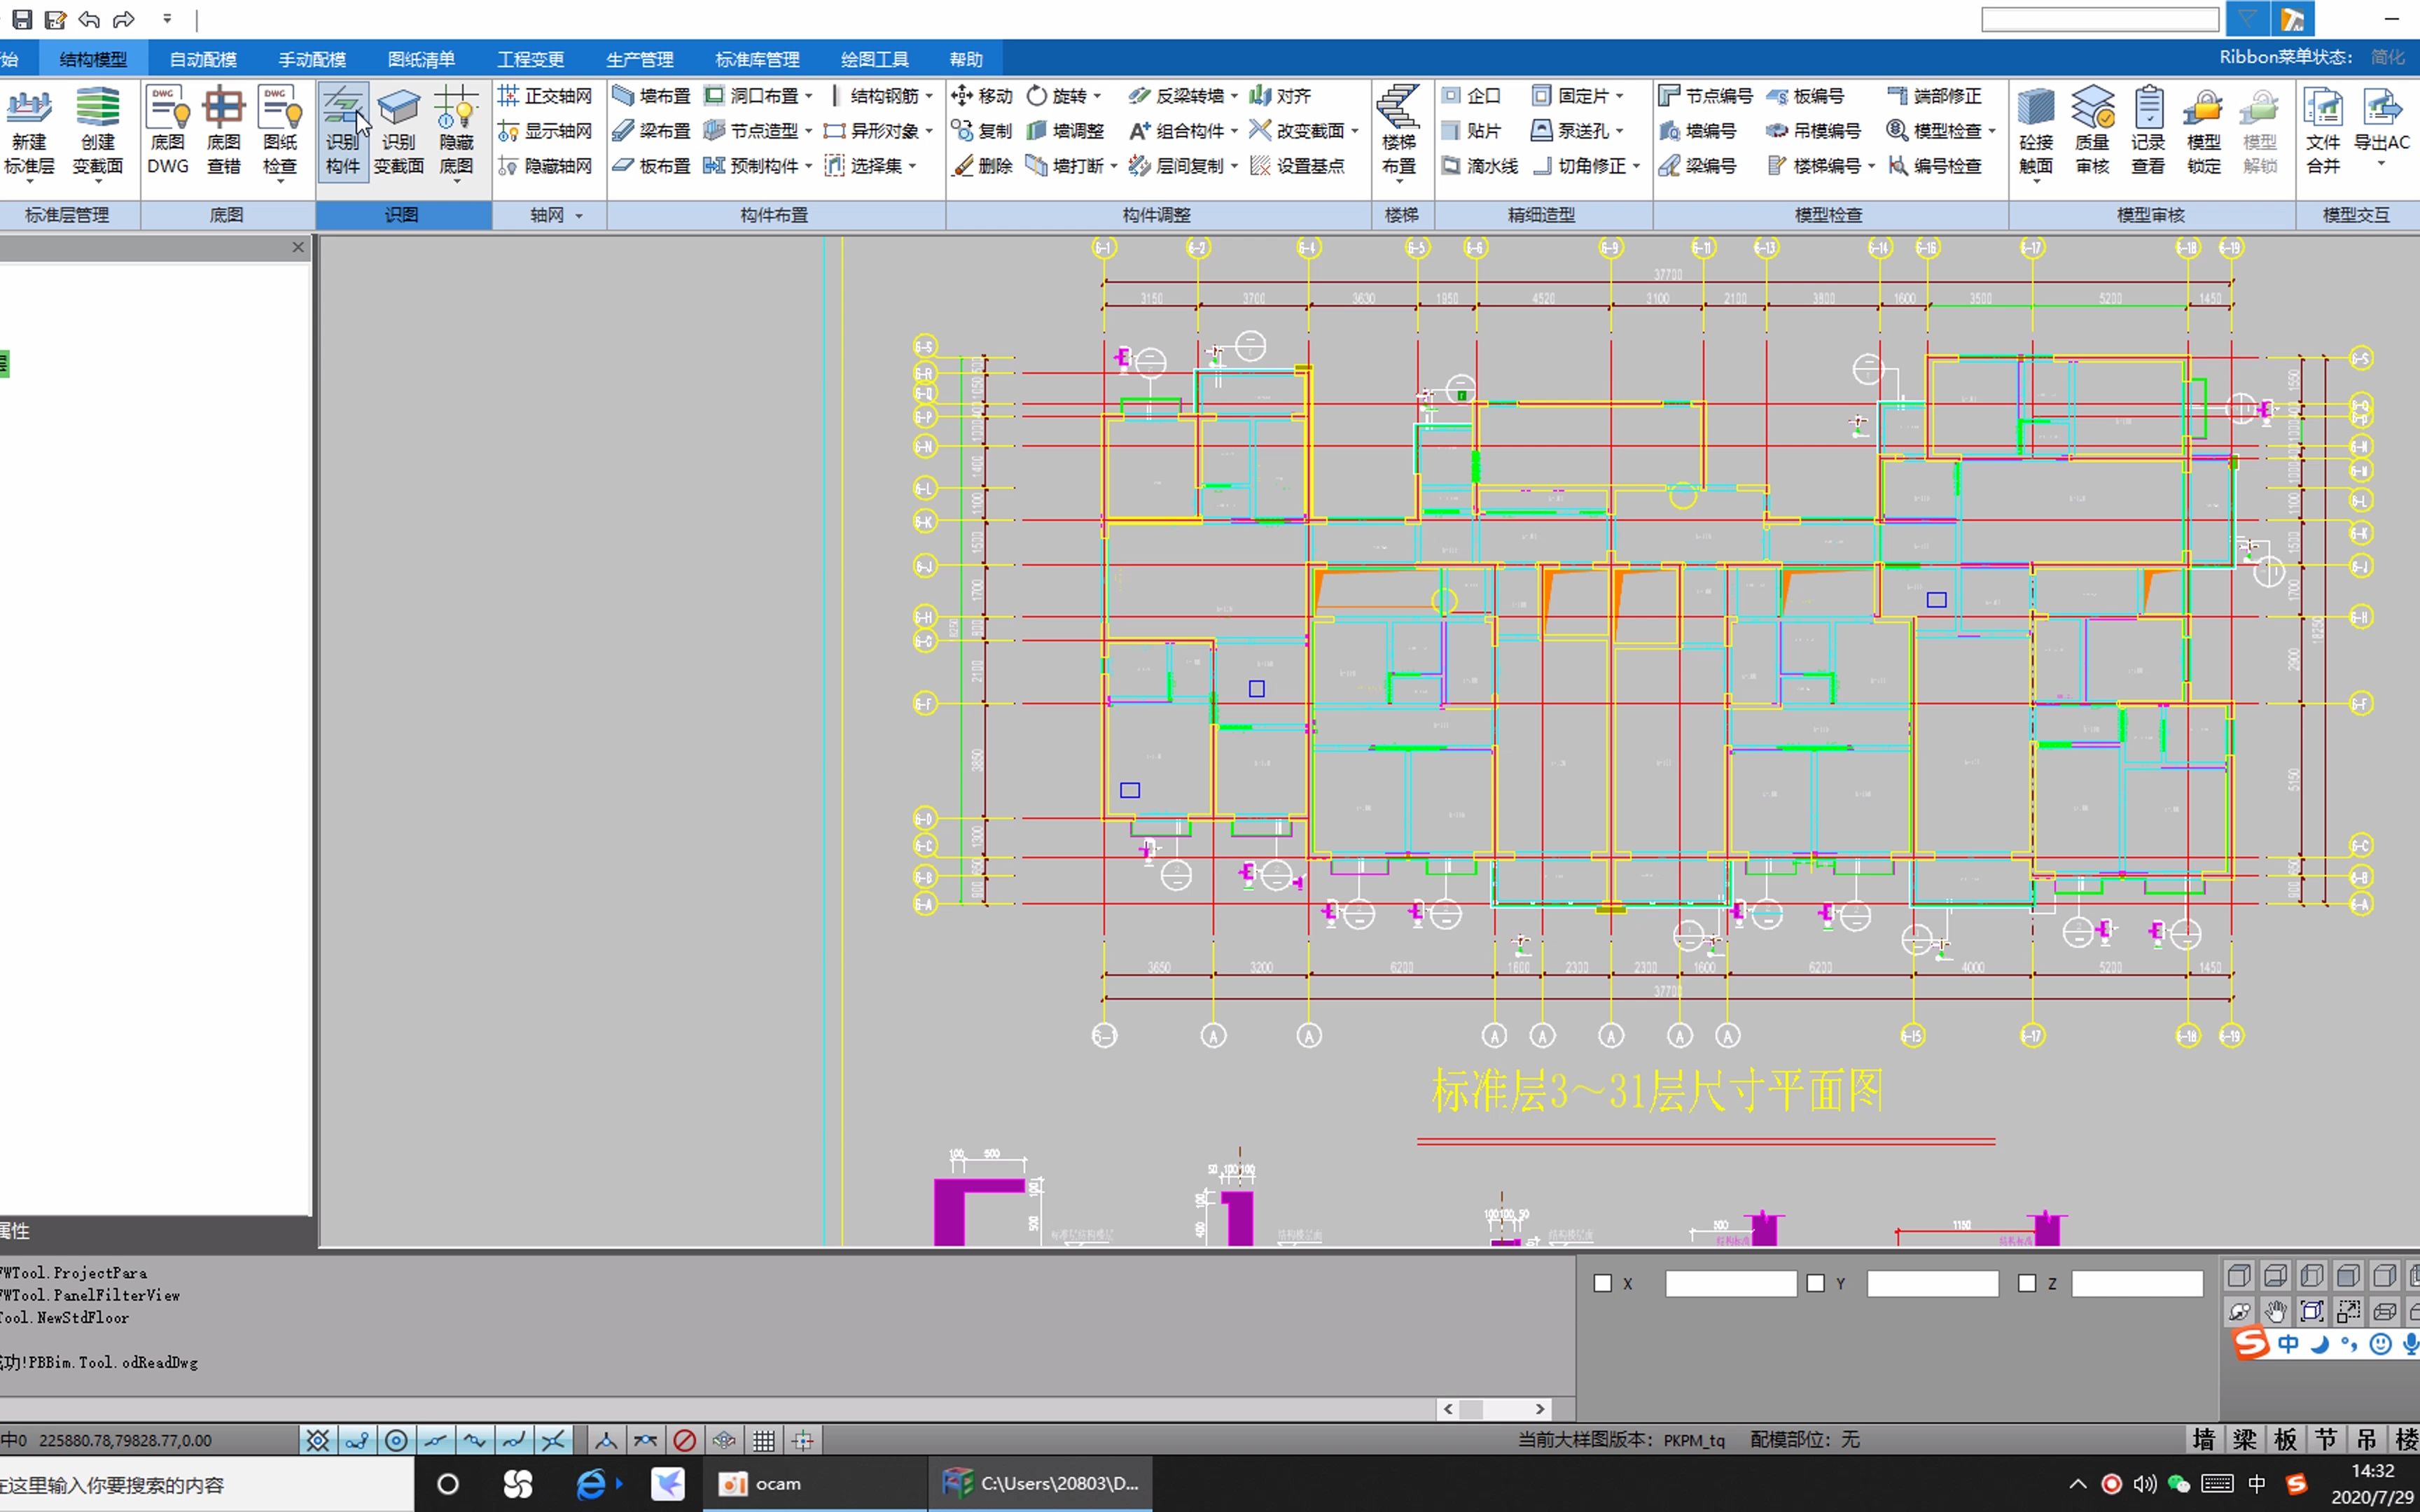Switch to the 手动配模 tab
Image resolution: width=2420 pixels, height=1512 pixels.
pos(312,59)
